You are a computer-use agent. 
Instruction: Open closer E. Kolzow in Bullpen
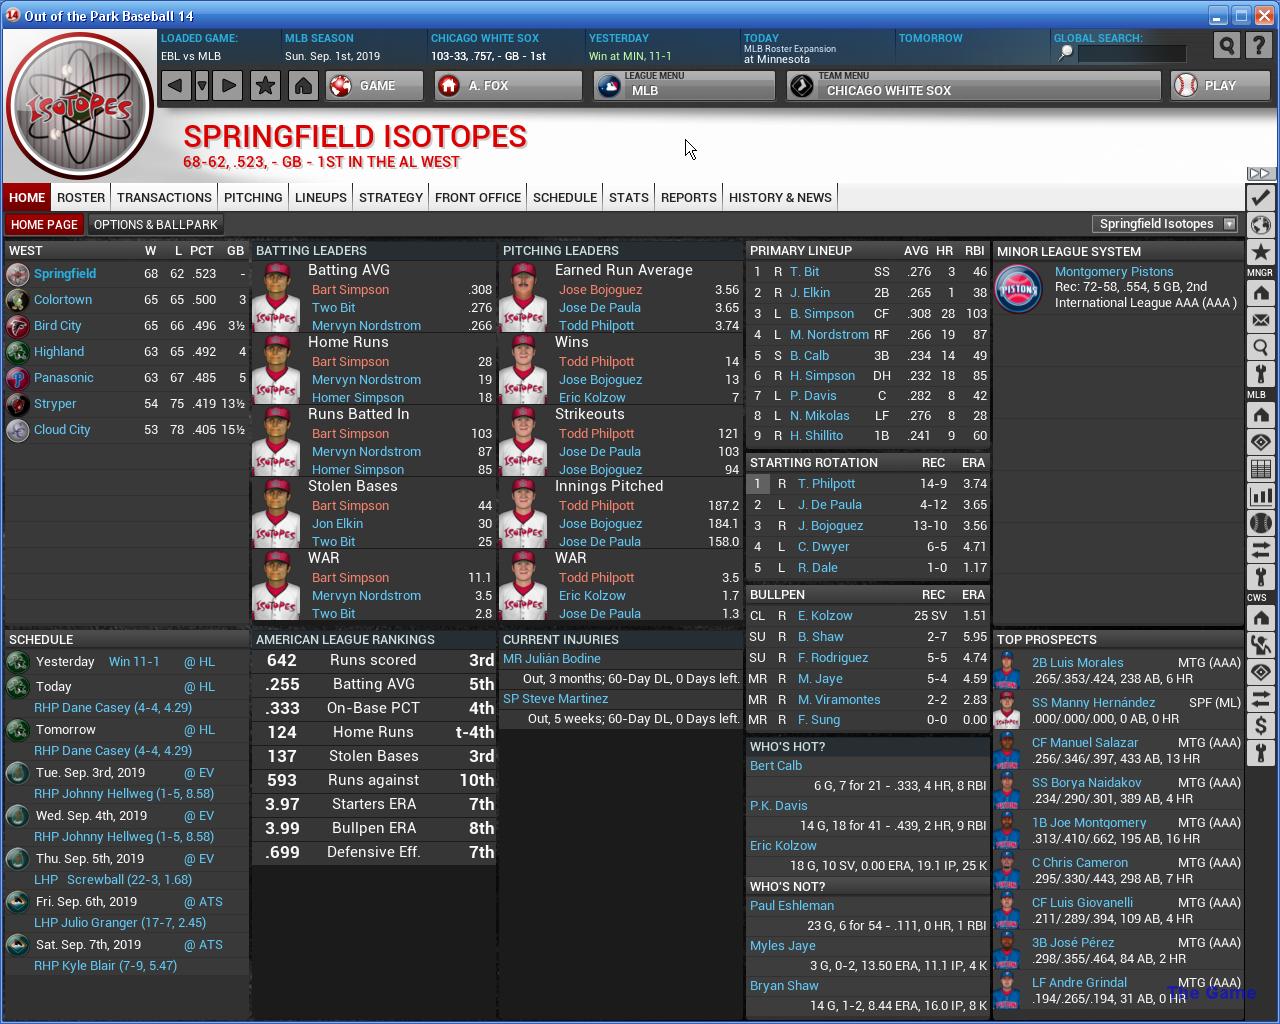coord(825,615)
